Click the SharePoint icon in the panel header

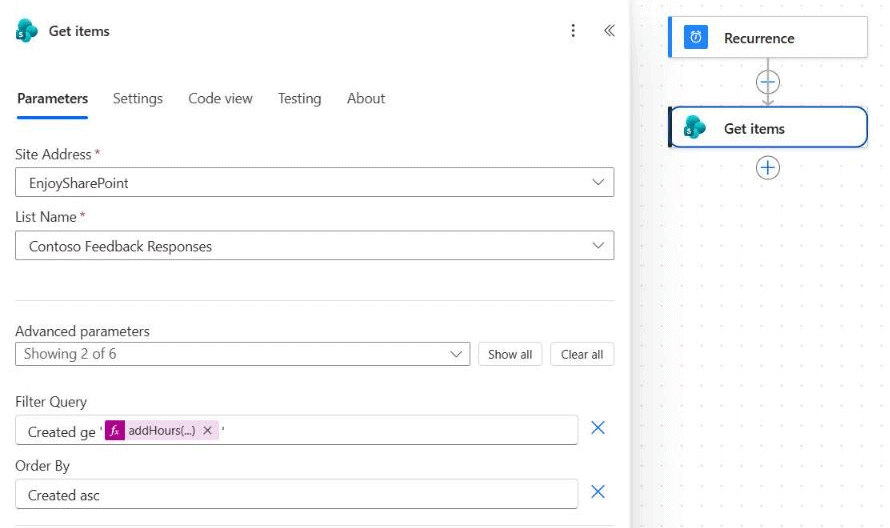[x=26, y=31]
